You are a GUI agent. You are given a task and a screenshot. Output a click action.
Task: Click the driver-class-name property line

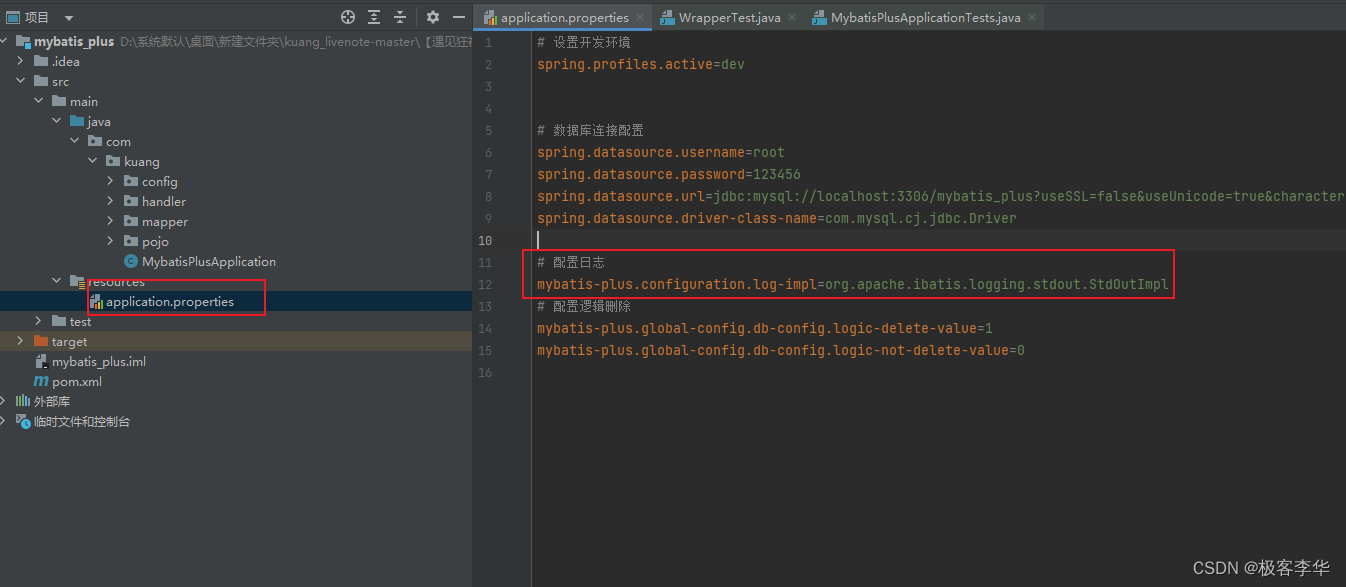[777, 218]
